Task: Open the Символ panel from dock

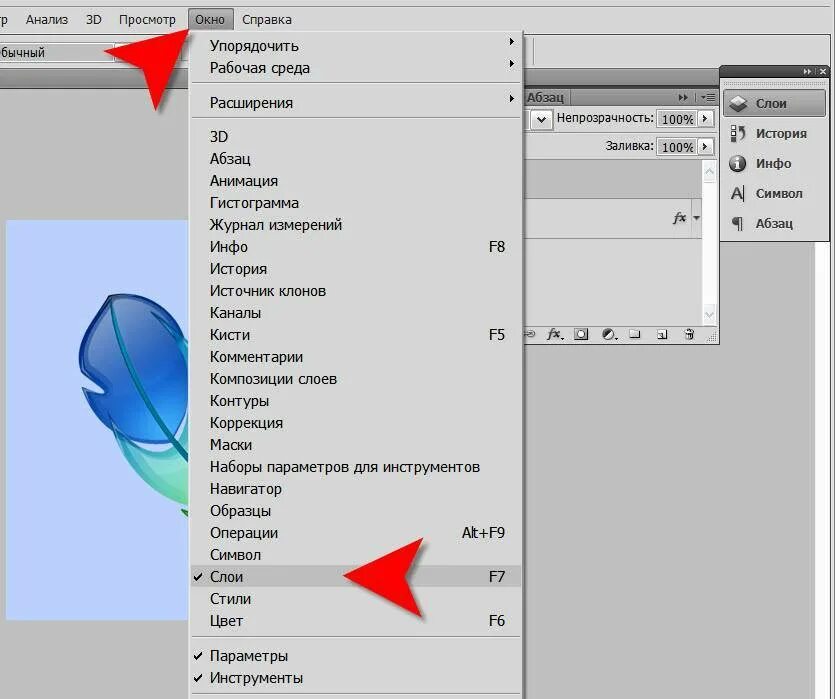Action: pos(774,193)
